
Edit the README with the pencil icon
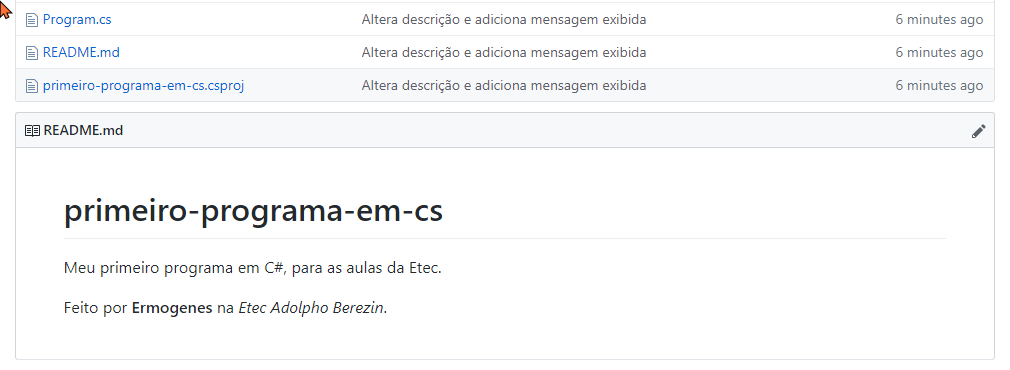click(x=978, y=131)
